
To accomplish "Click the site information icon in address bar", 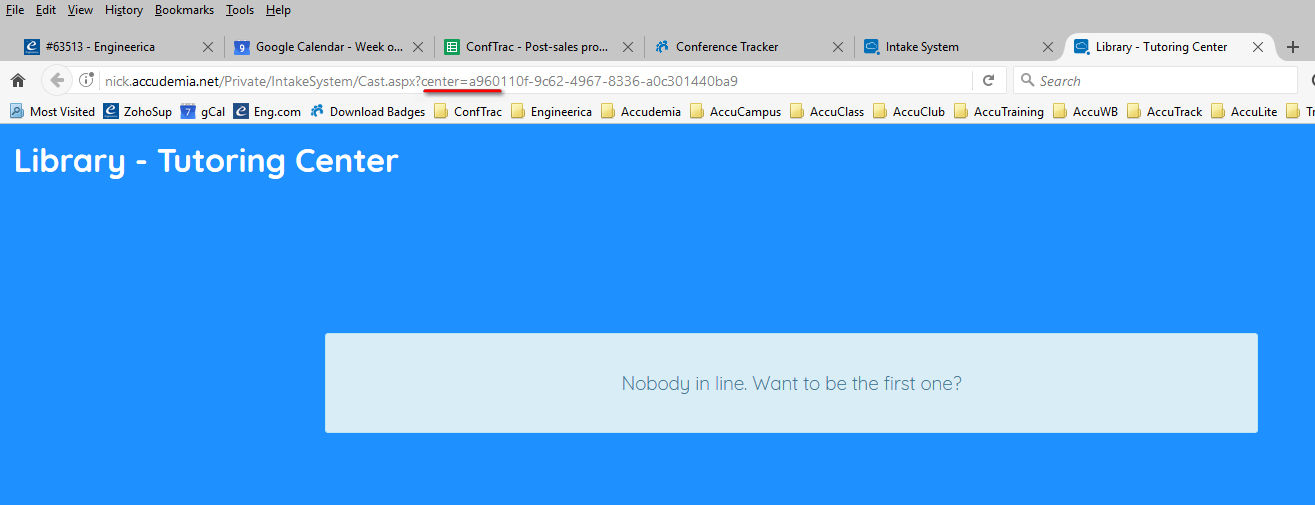I will (87, 81).
